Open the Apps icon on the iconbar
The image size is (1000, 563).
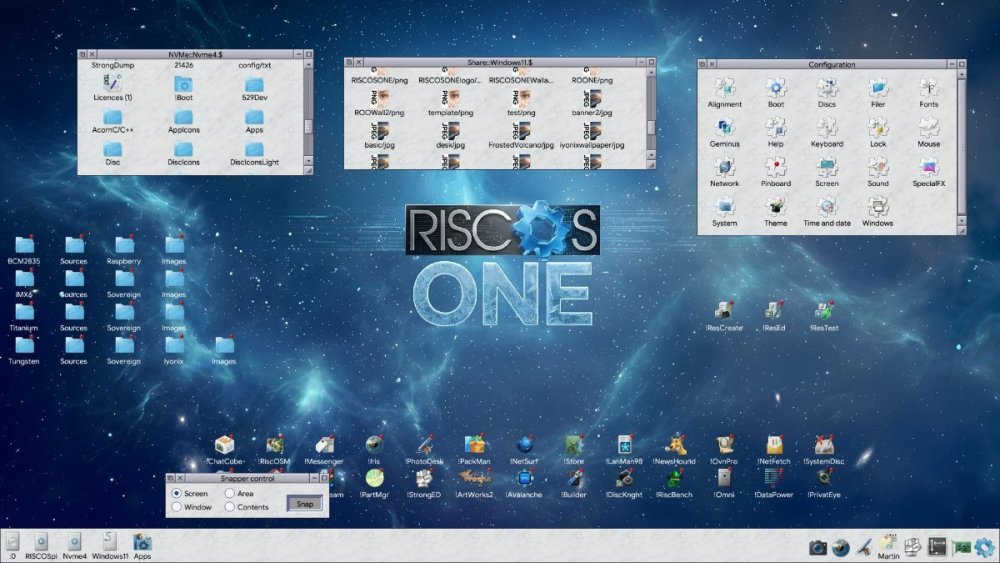[x=142, y=546]
